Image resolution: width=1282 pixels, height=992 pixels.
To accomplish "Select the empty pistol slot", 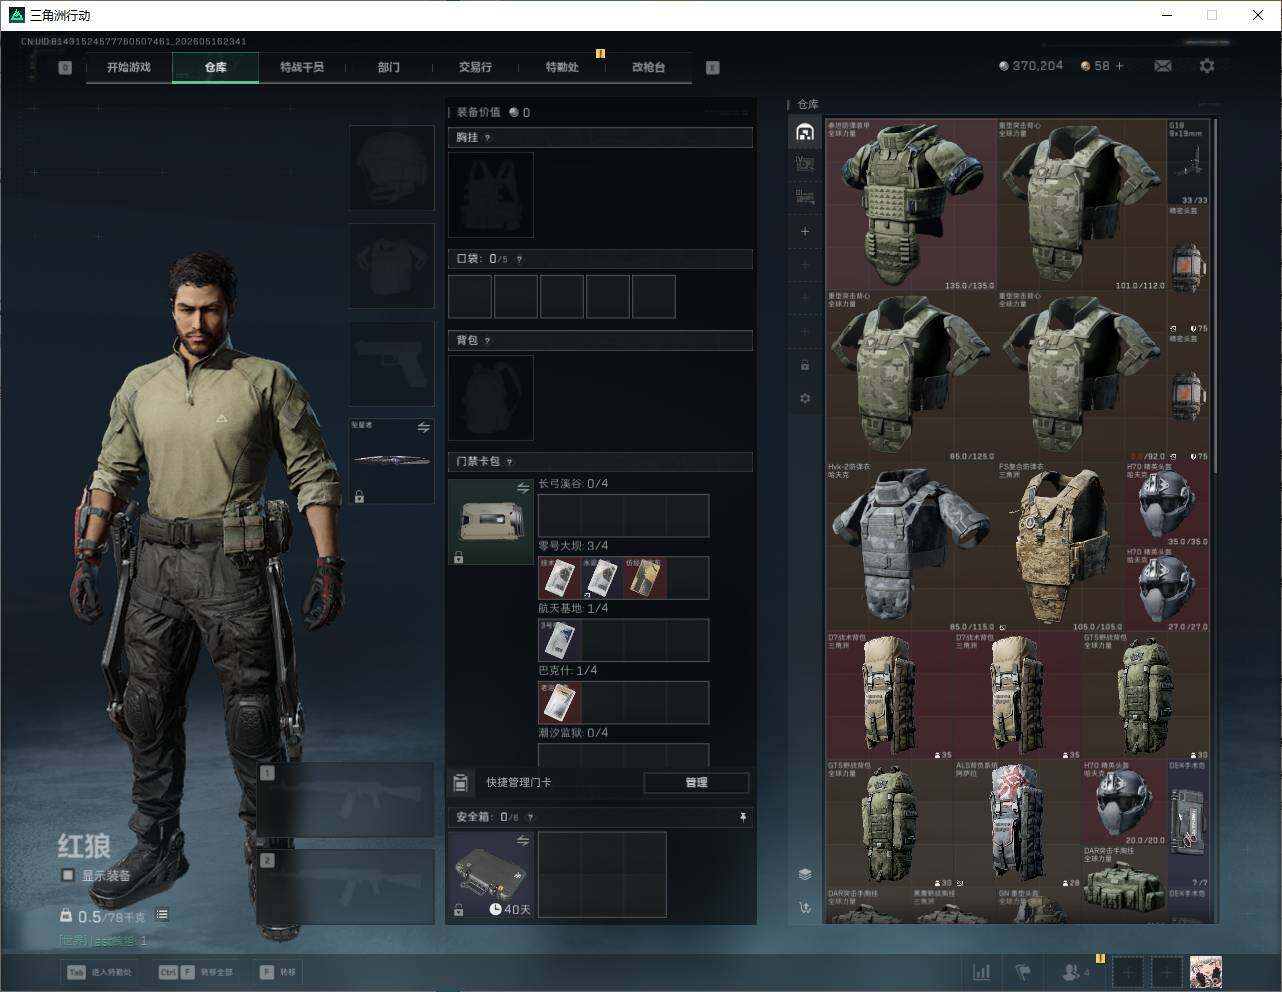I will pos(391,364).
